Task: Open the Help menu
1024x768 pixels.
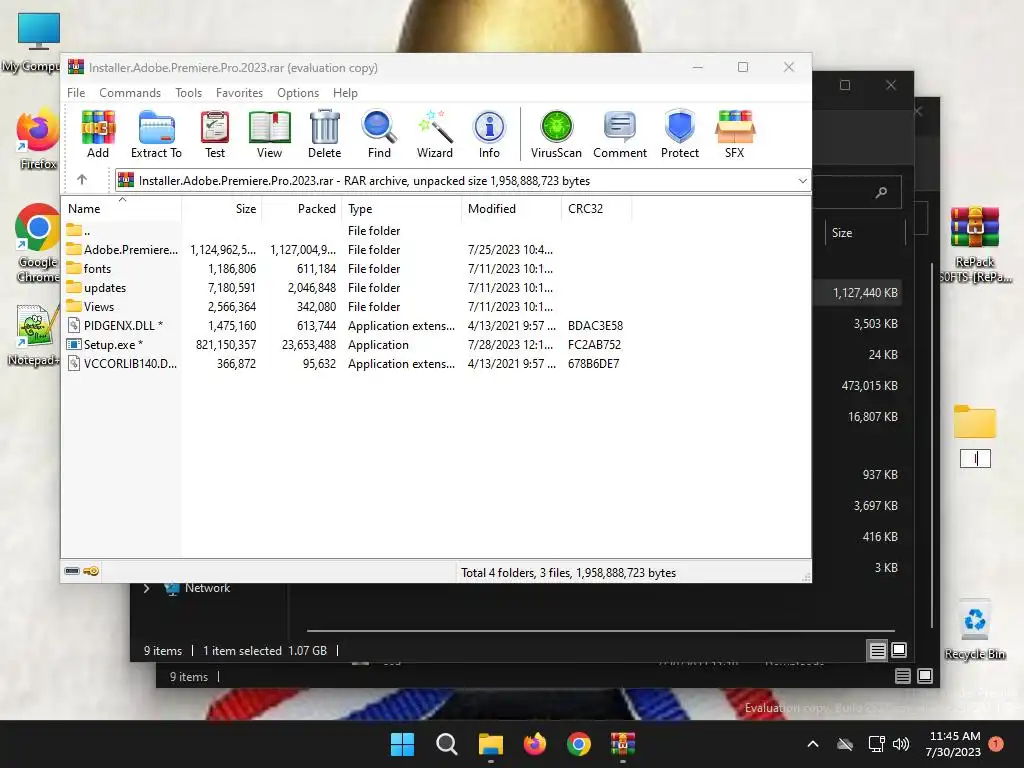Action: pos(345,93)
